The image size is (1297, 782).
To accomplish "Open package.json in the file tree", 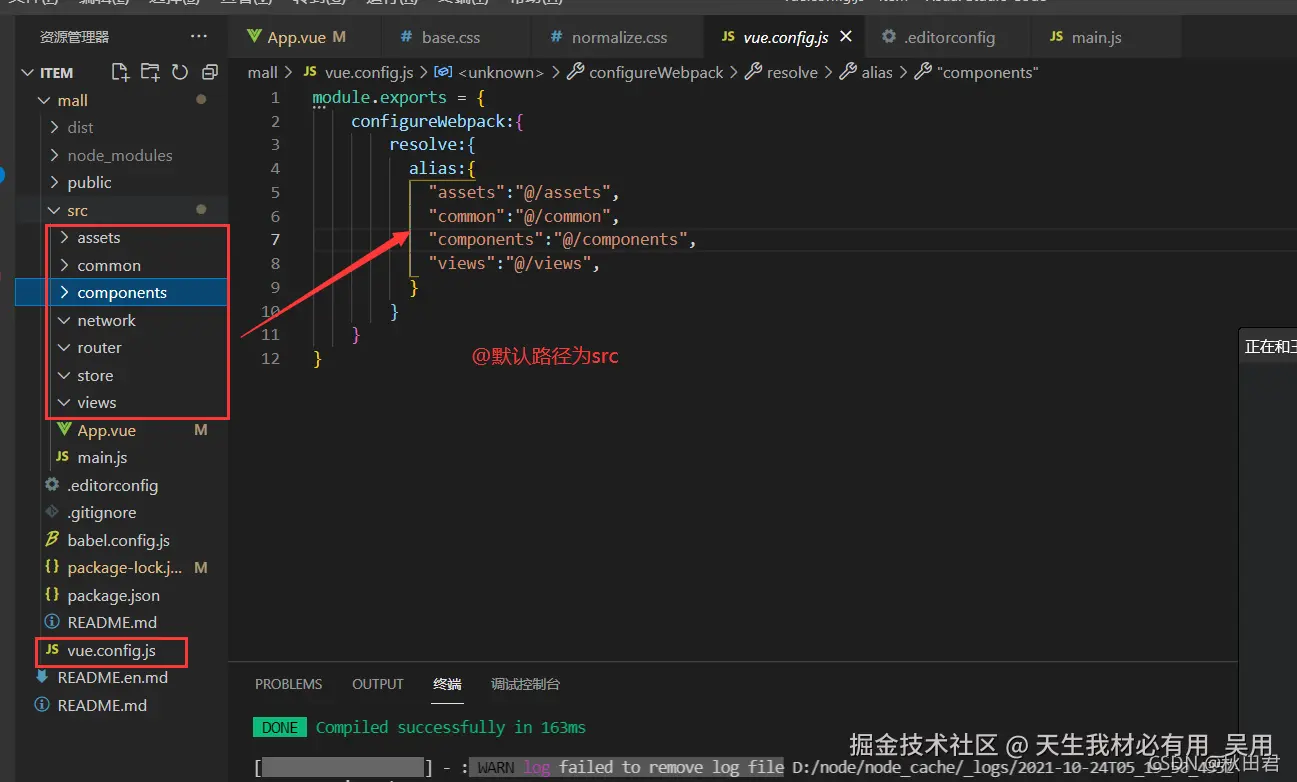I will click(x=113, y=595).
